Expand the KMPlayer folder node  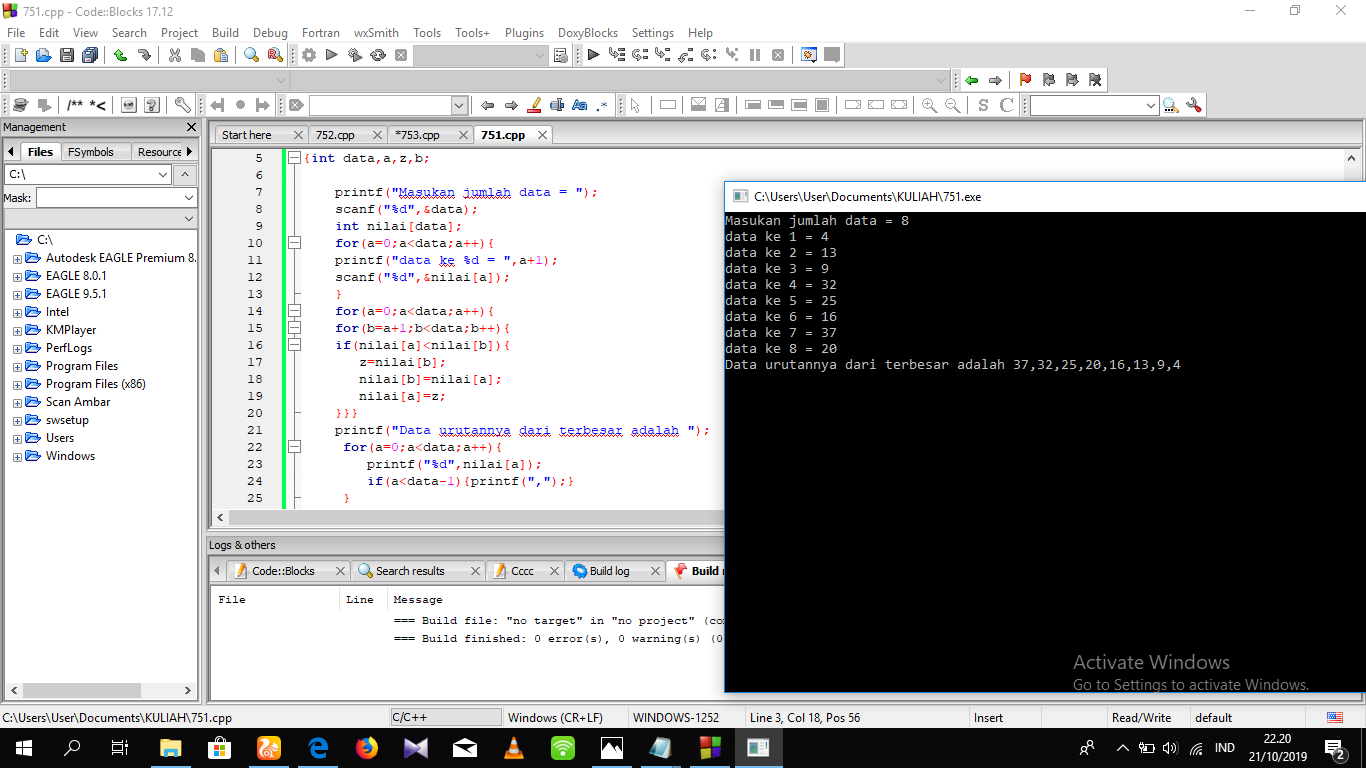(x=17, y=330)
